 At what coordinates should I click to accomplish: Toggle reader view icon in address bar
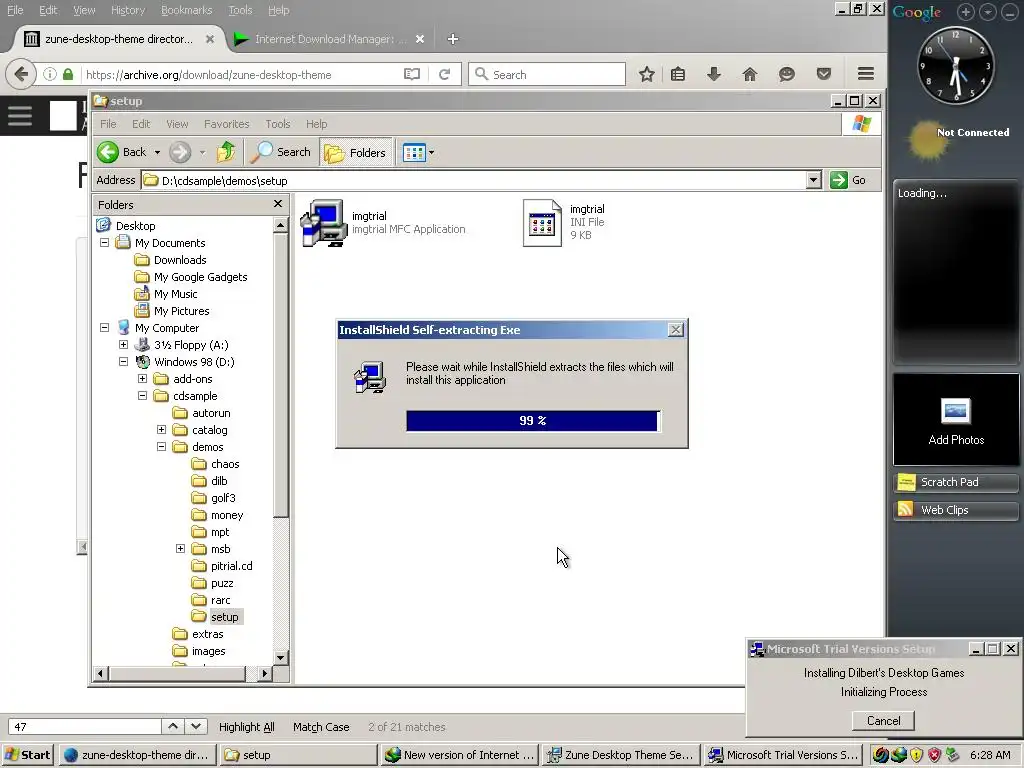point(412,74)
